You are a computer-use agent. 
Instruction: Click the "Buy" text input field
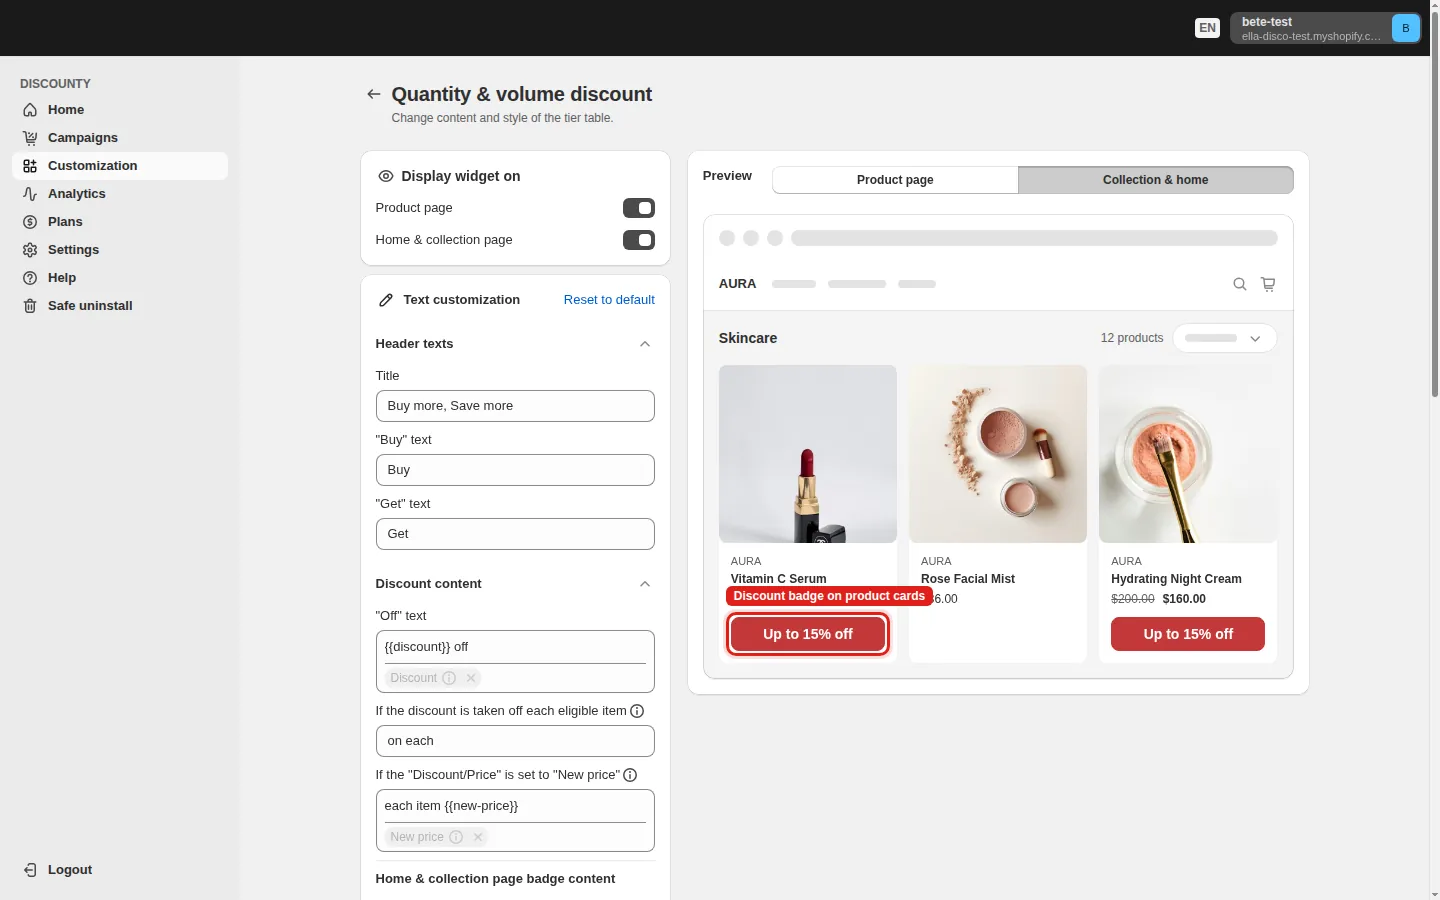(515, 470)
